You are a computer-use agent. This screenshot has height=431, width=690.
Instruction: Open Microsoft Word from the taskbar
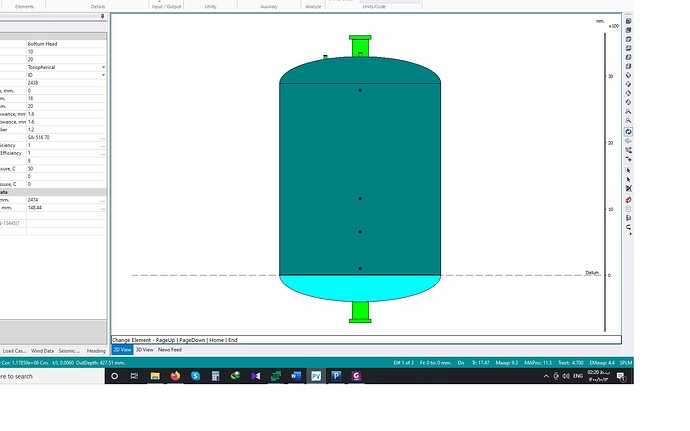[x=296, y=376]
